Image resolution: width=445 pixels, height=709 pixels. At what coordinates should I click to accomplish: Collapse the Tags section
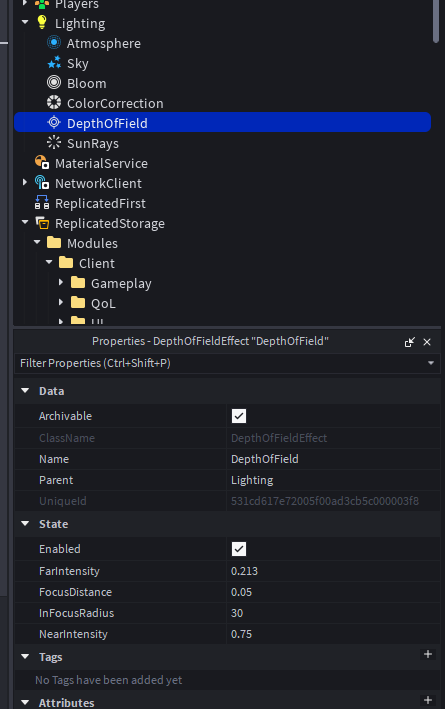tap(25, 657)
